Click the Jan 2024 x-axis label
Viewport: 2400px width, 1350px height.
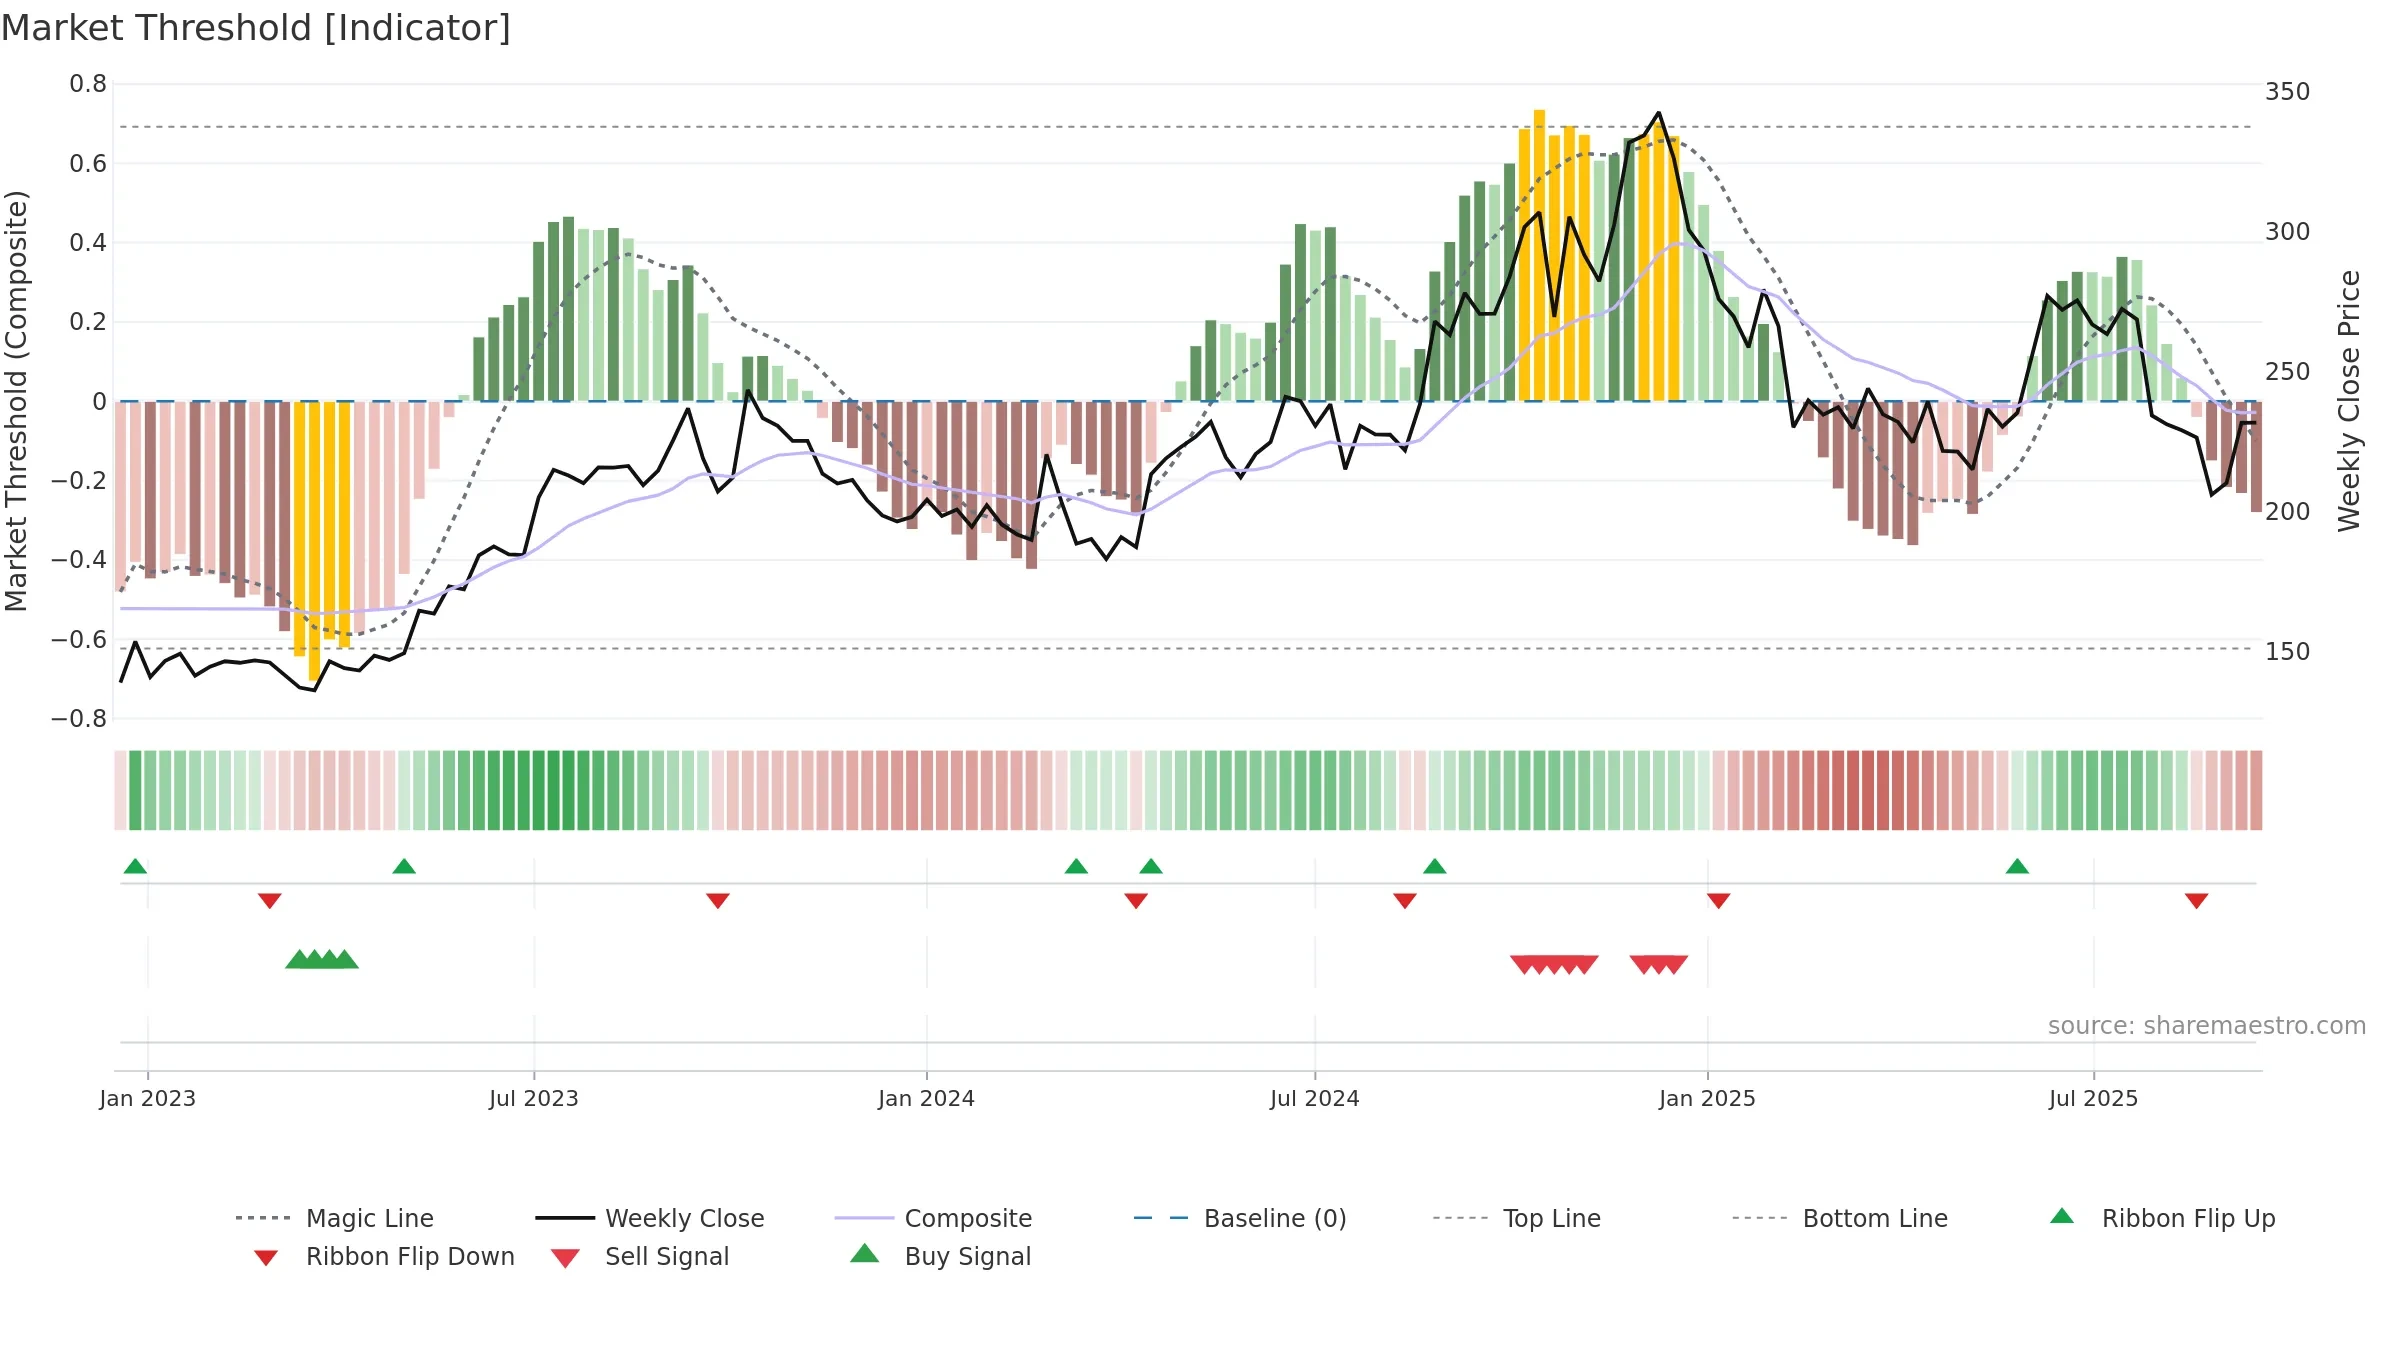pos(927,1098)
